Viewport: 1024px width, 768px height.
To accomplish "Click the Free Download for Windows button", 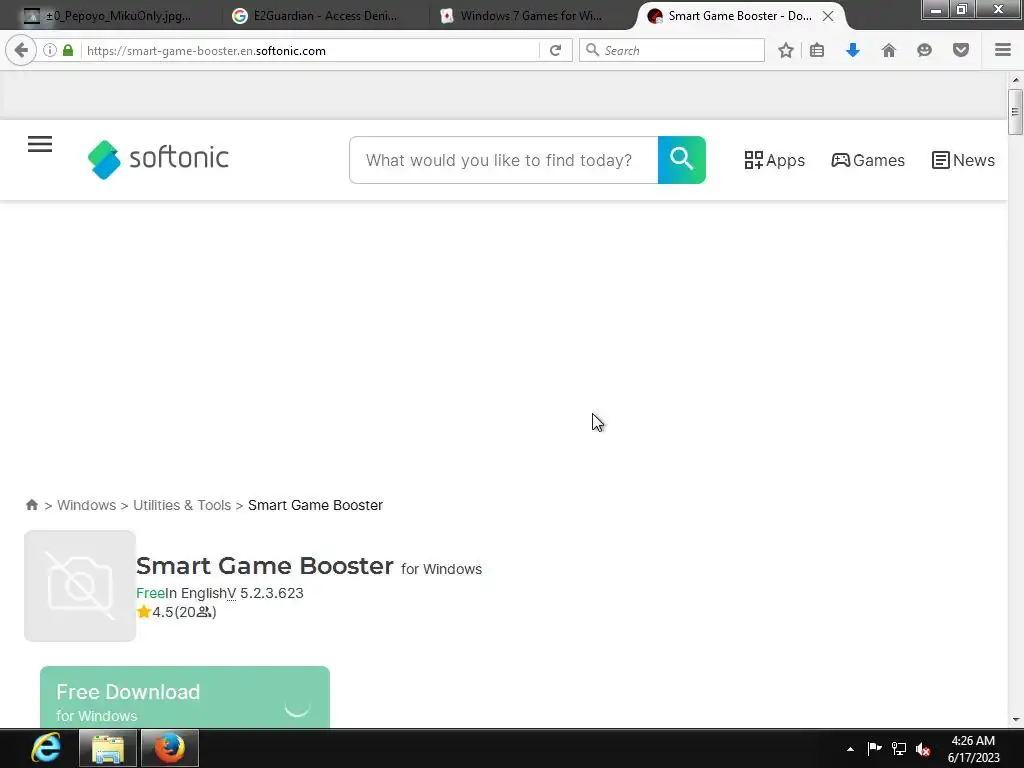I will click(185, 697).
